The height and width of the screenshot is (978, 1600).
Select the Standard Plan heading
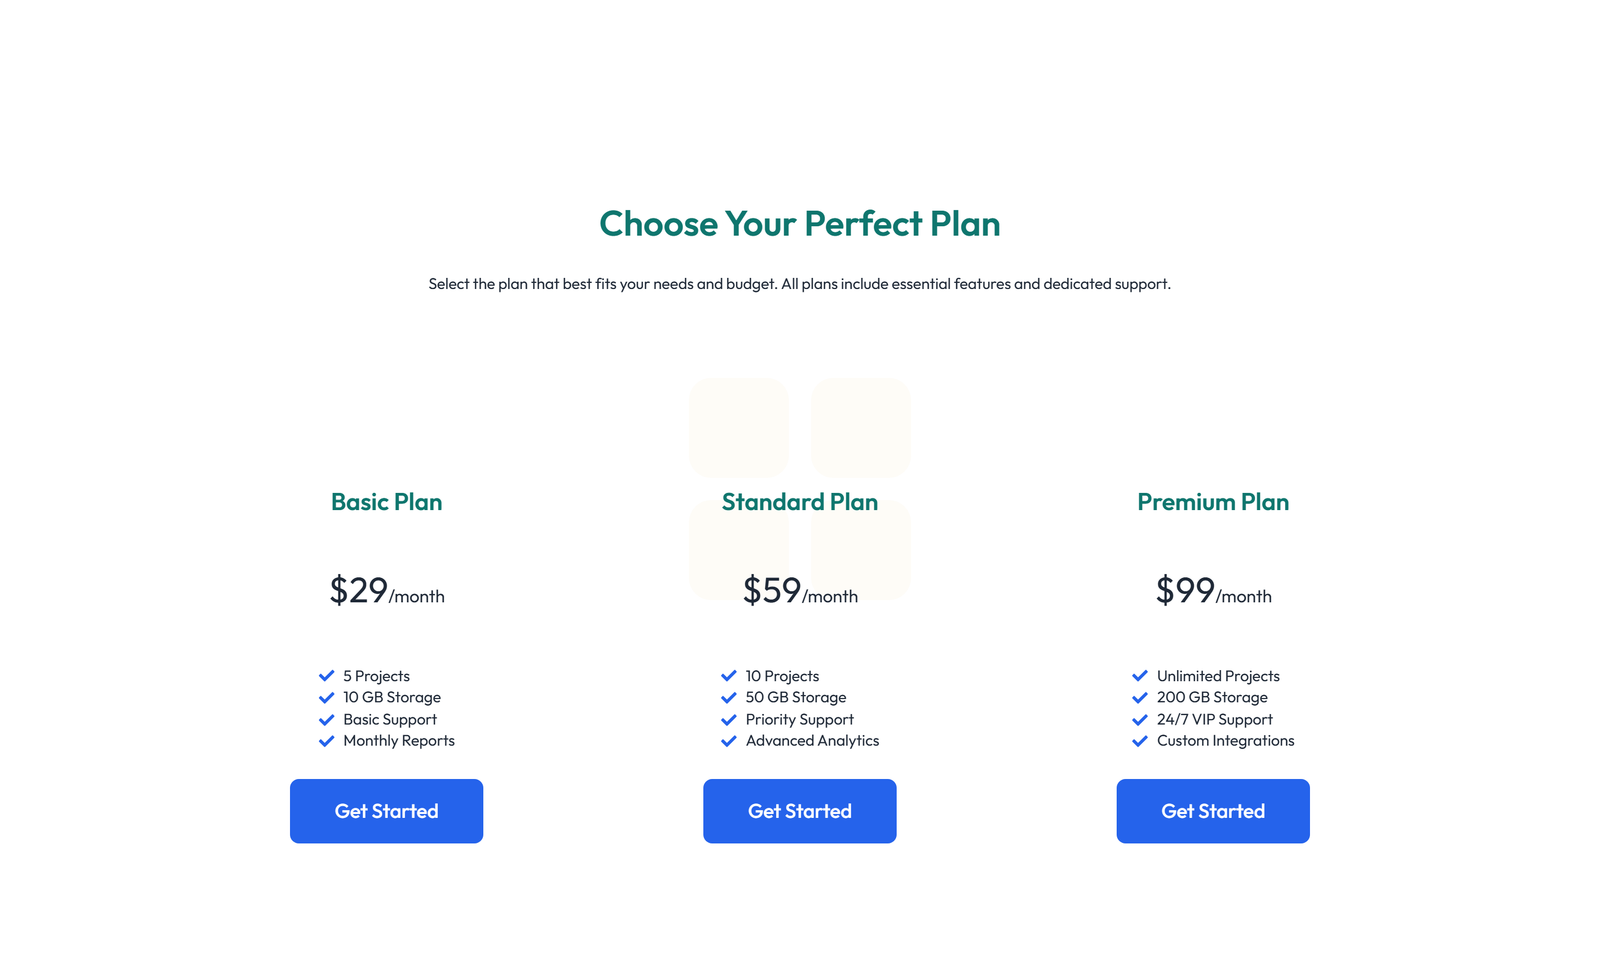coord(799,502)
